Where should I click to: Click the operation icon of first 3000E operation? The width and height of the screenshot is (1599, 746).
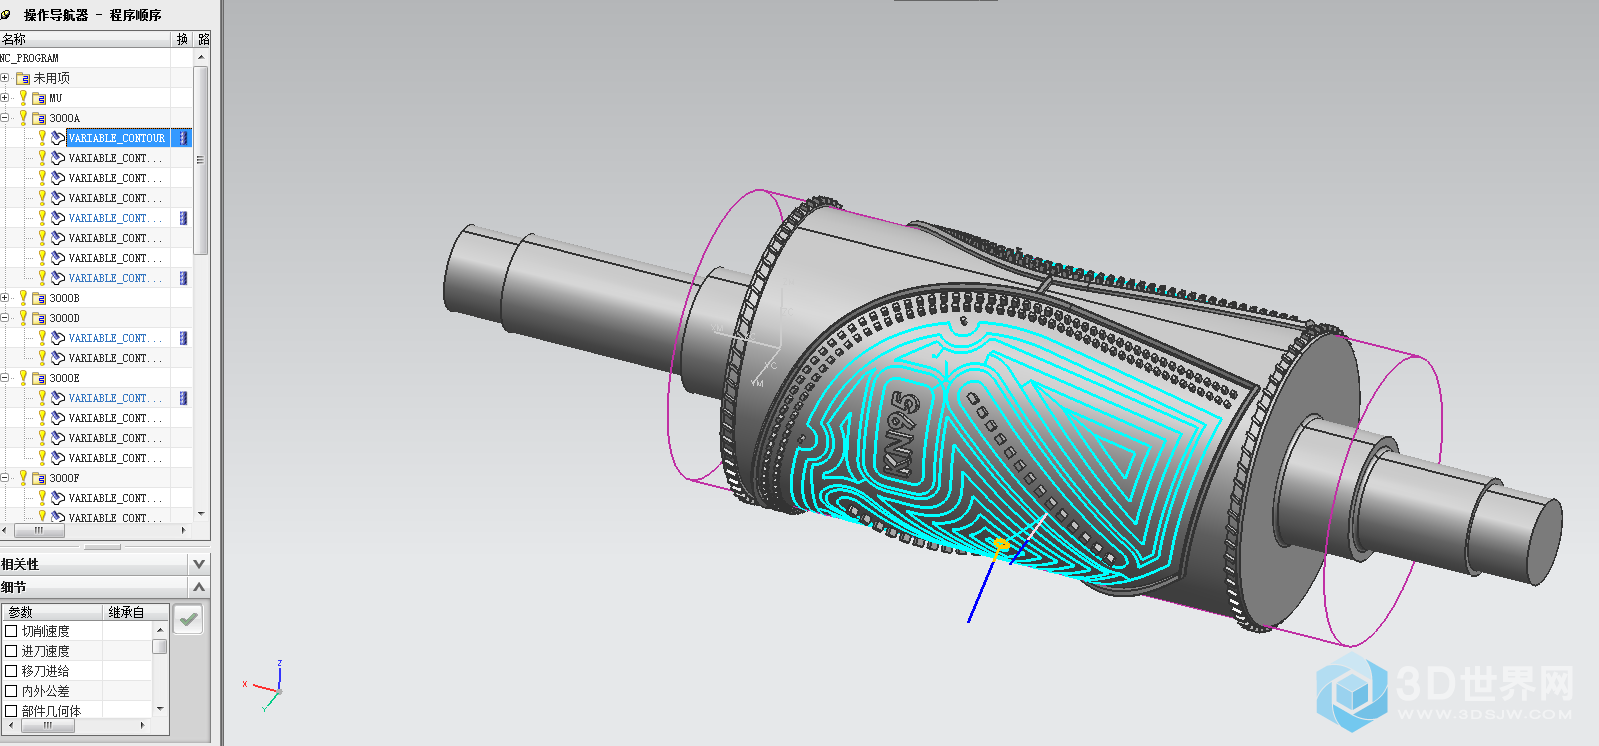tap(58, 398)
